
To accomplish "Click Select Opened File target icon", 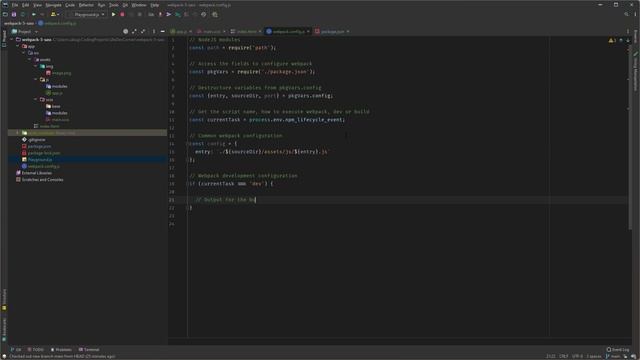I will point(126,31).
